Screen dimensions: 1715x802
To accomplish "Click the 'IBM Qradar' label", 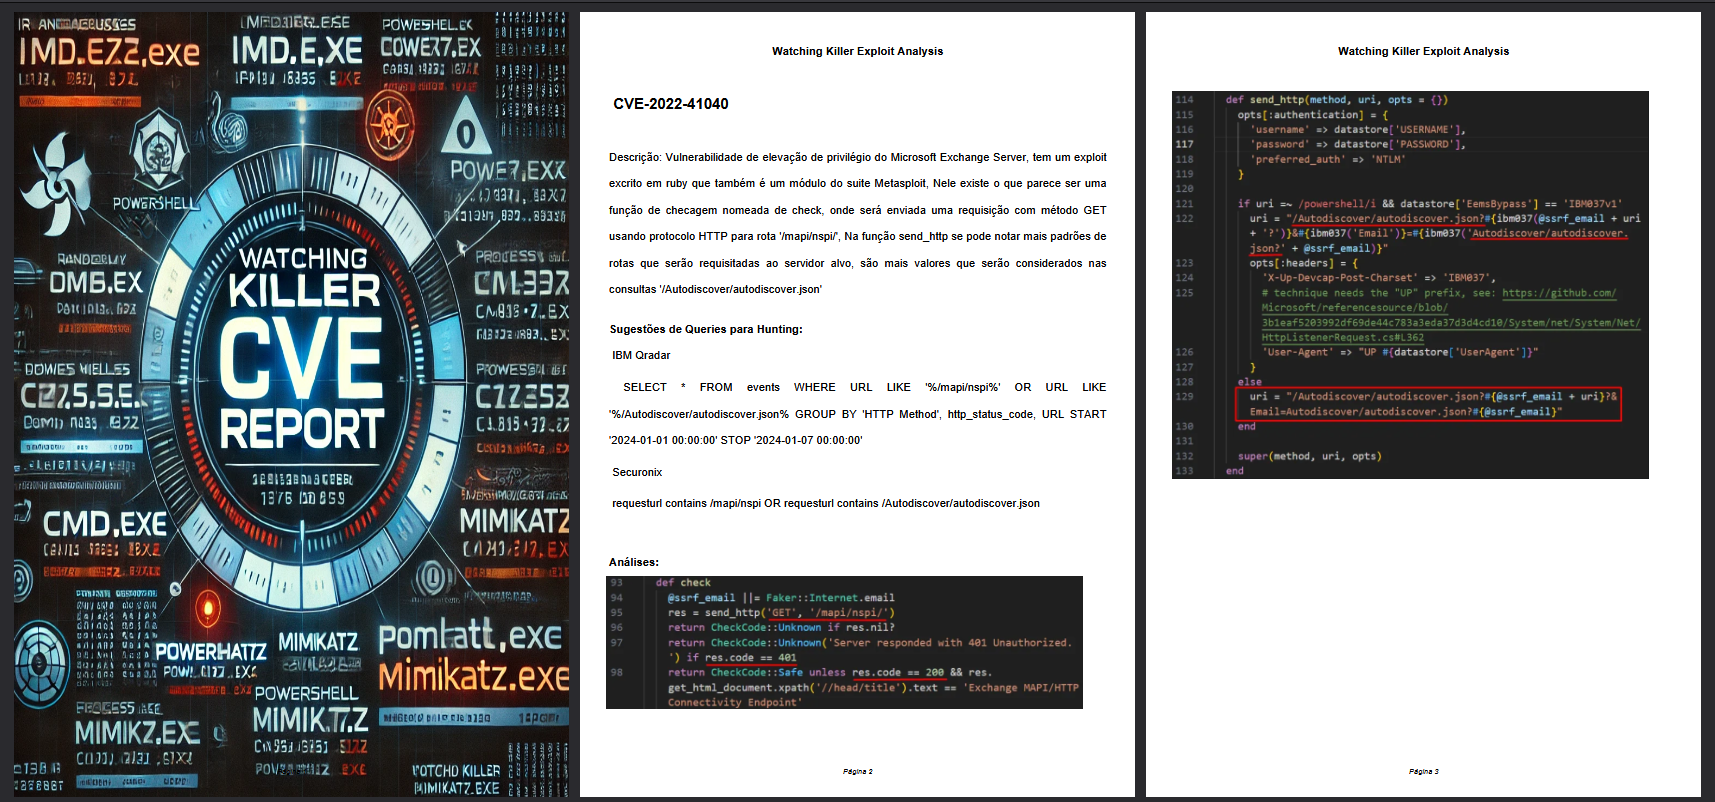I will tap(641, 355).
